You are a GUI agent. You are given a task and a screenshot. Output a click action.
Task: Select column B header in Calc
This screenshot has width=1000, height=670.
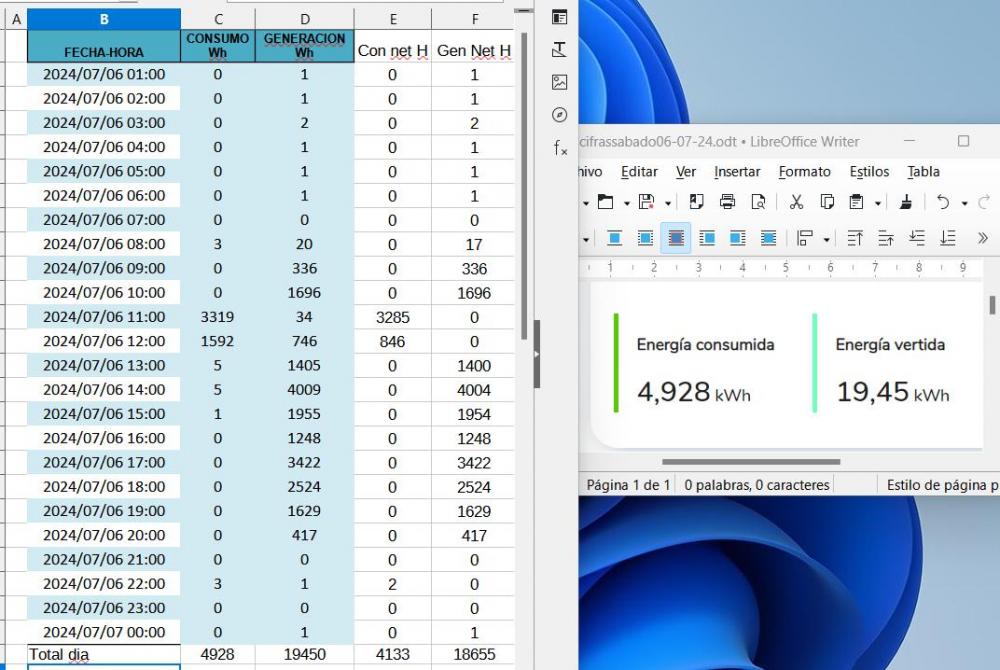104,19
